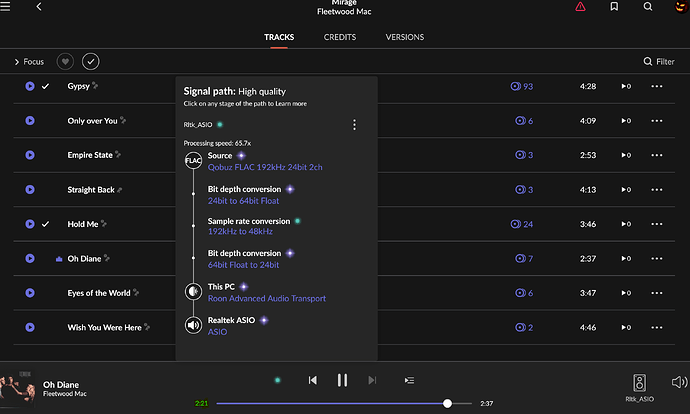Switch to the VERSIONS tab
The image size is (690, 414).
[405, 37]
